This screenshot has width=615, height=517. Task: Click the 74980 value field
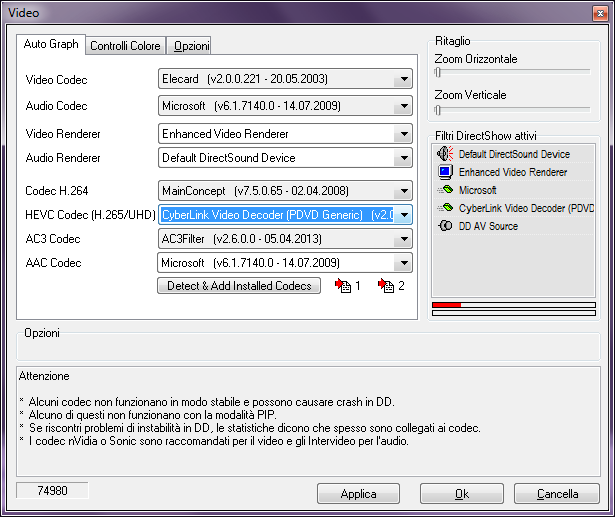[x=52, y=491]
